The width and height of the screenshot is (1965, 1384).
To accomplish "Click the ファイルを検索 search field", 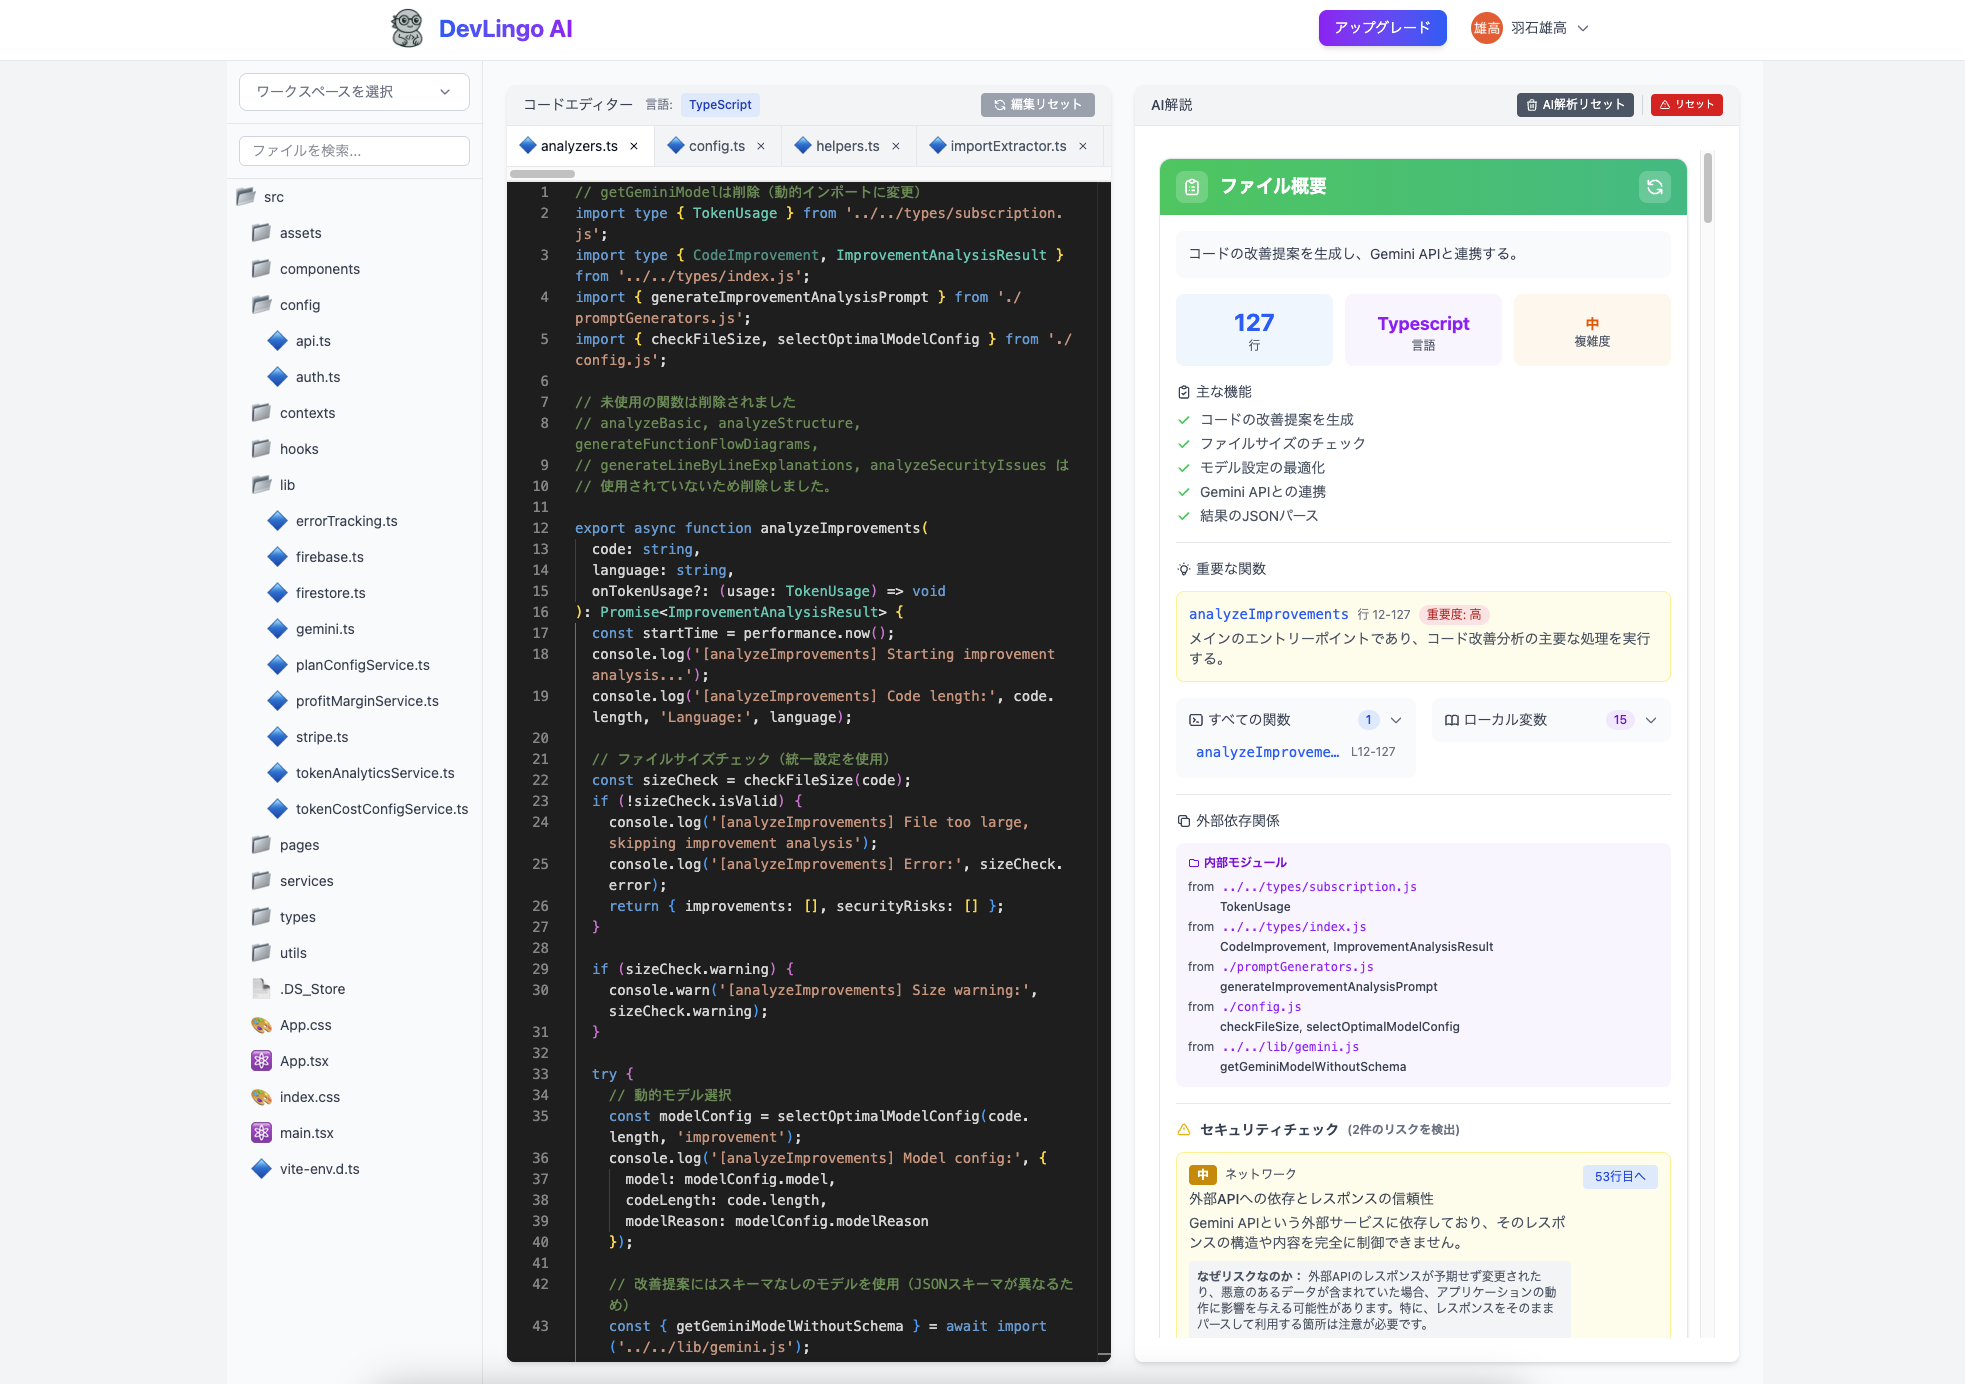I will tap(354, 151).
